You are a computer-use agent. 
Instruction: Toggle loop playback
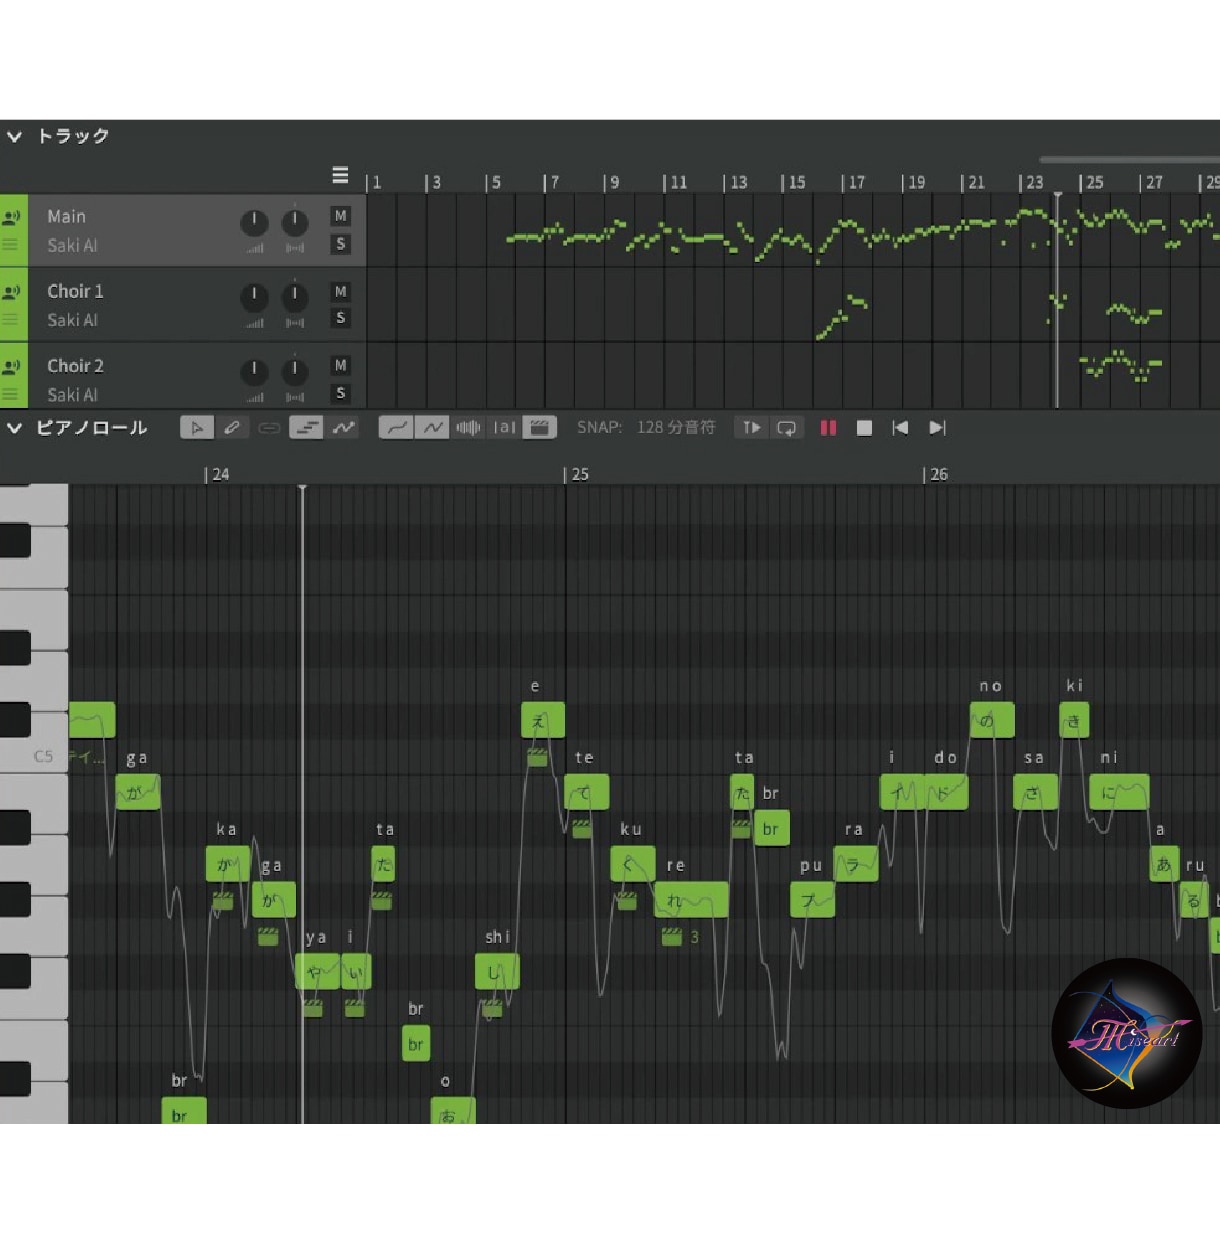pyautogui.click(x=787, y=428)
